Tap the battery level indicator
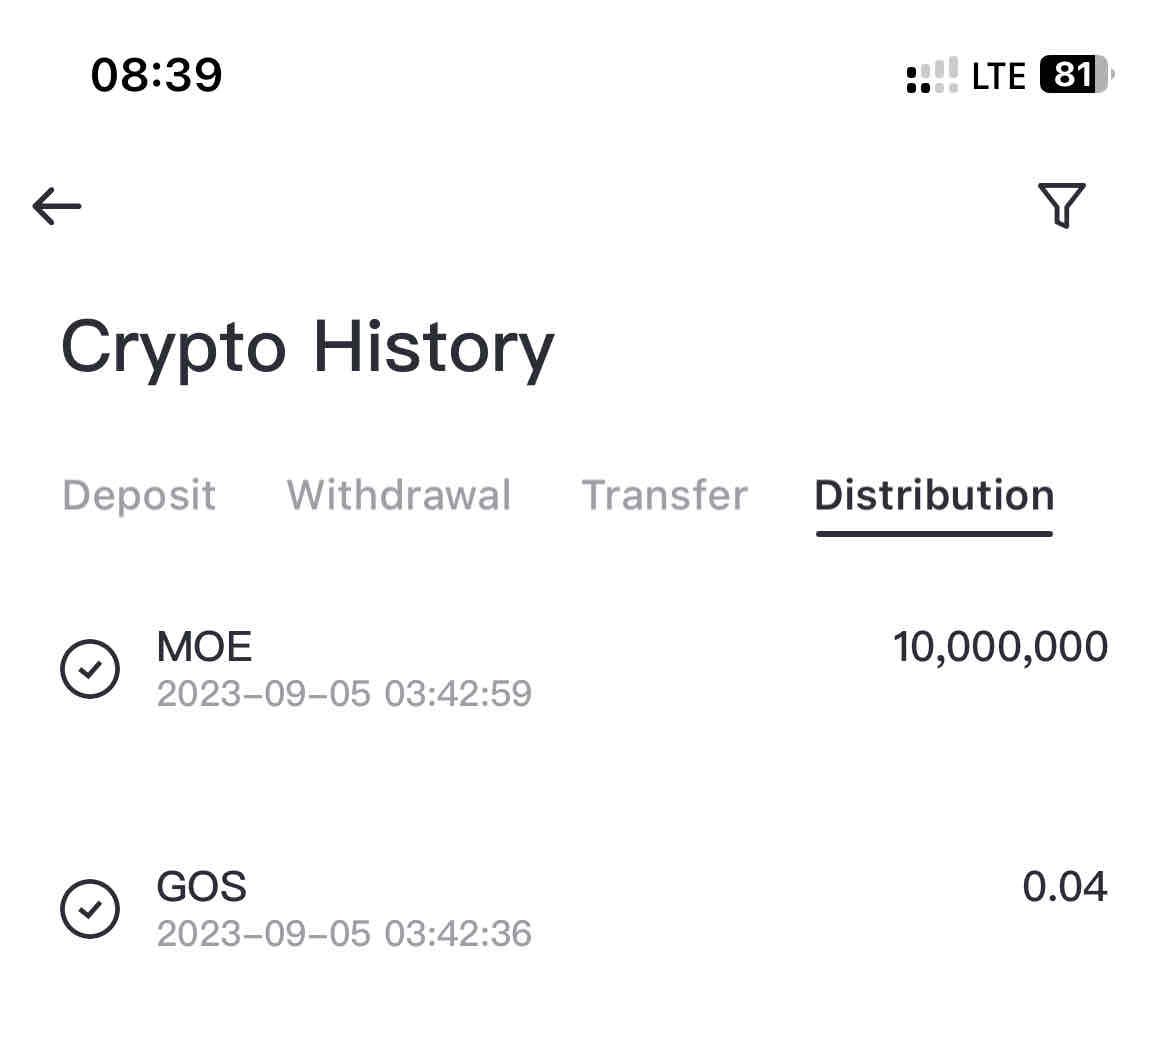Image resolution: width=1170 pixels, height=1048 pixels. point(1076,75)
